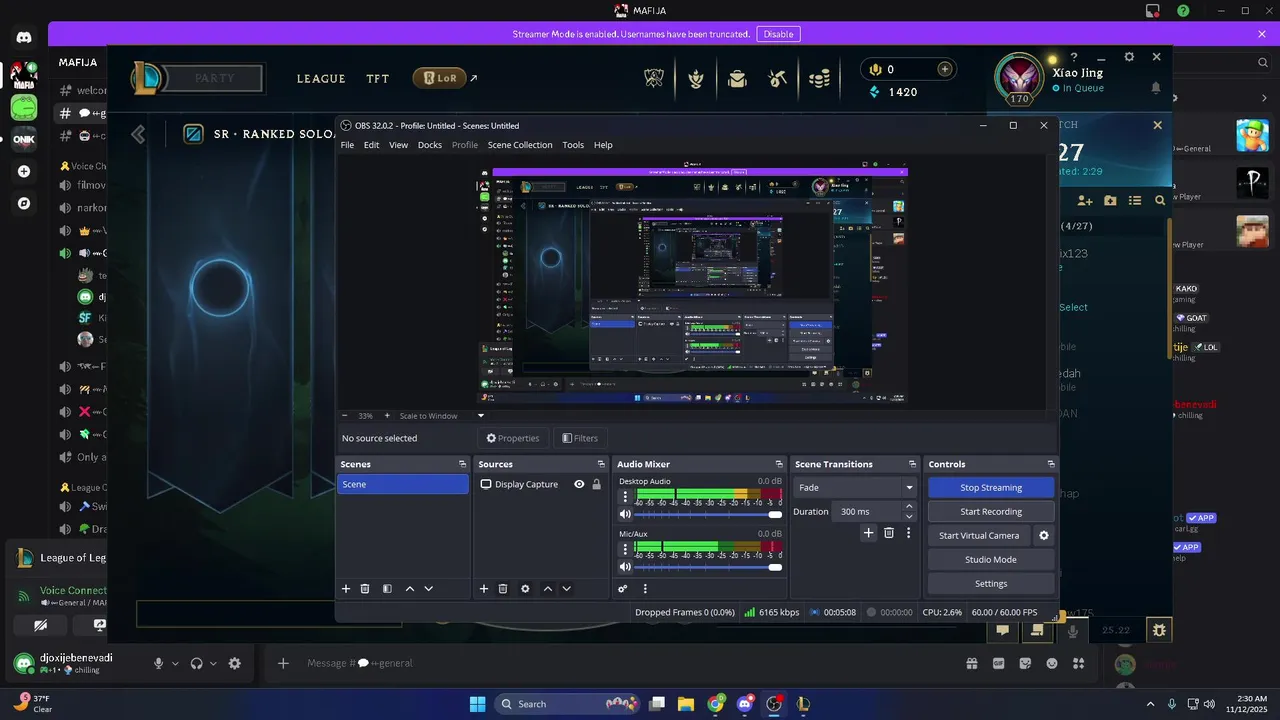Open OBS Scene Collection menu
1280x720 pixels.
click(x=520, y=145)
